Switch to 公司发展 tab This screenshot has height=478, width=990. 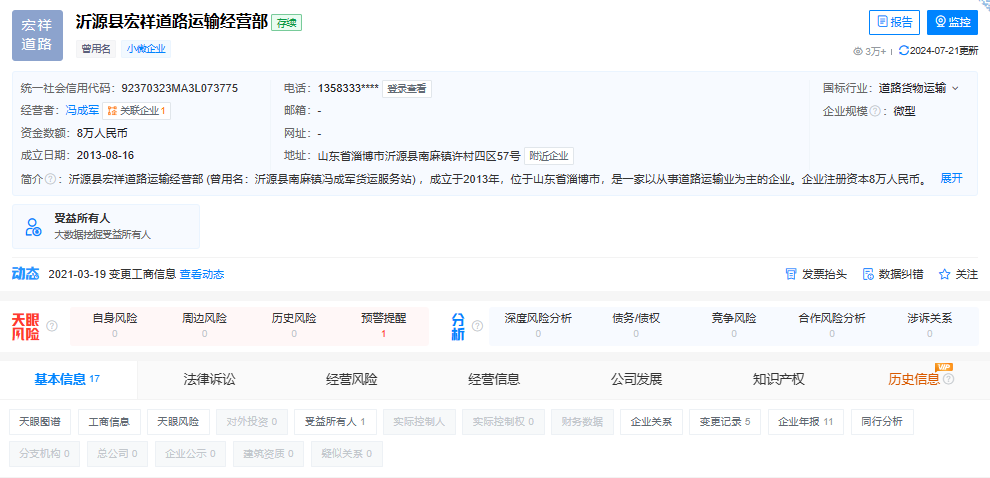636,379
